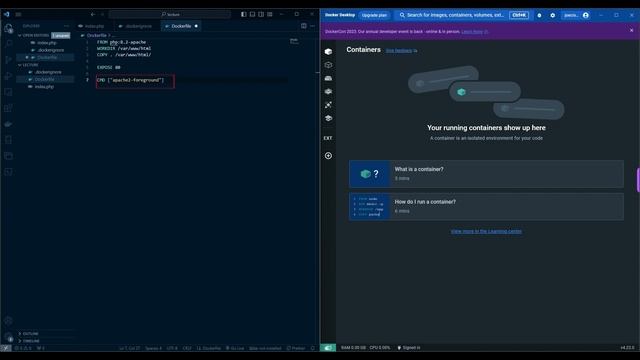The width and height of the screenshot is (640, 360).
Task: Open Dockerfile in the LECTURE folder
Action: pyautogui.click(x=46, y=79)
